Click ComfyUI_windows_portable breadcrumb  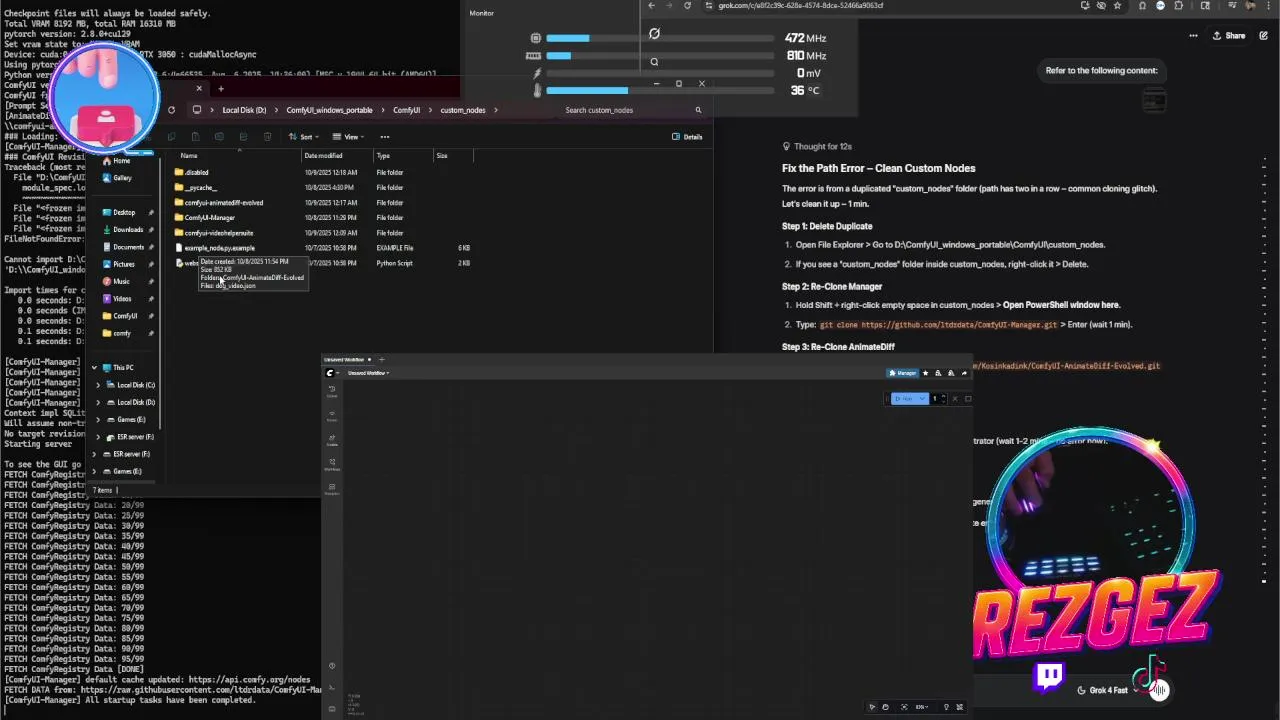point(329,110)
